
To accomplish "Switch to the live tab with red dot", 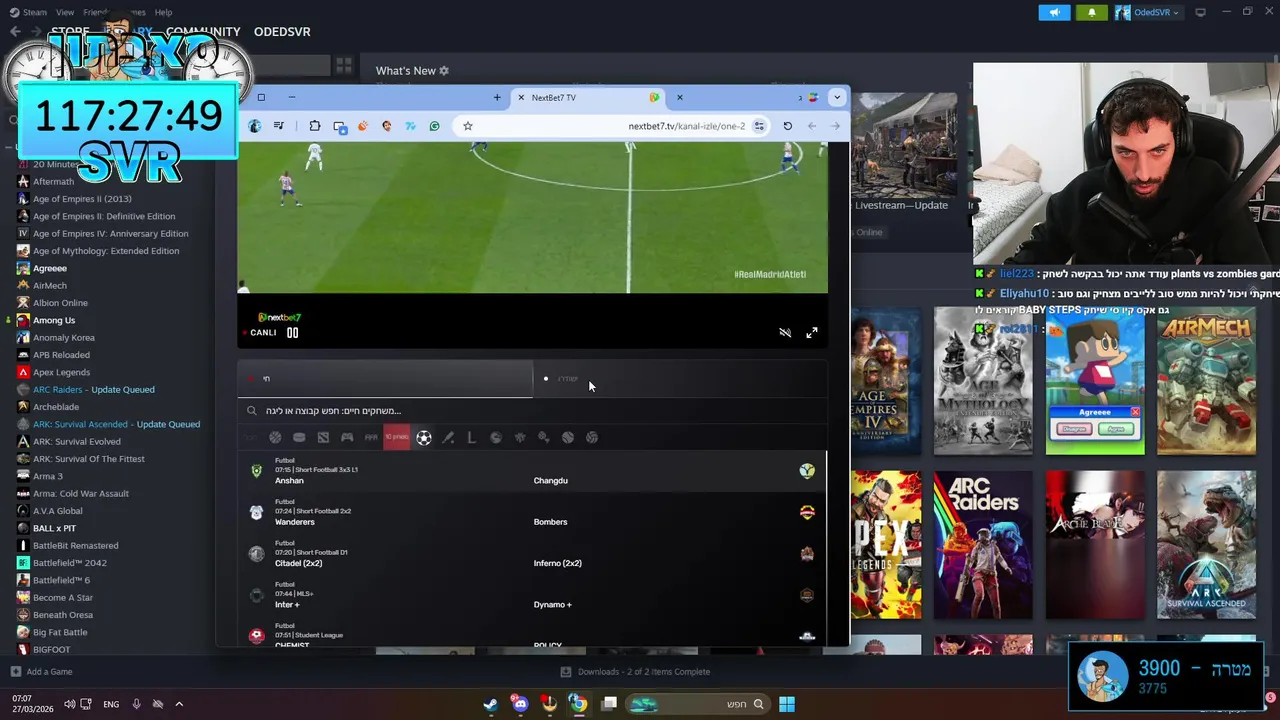I will 385,379.
